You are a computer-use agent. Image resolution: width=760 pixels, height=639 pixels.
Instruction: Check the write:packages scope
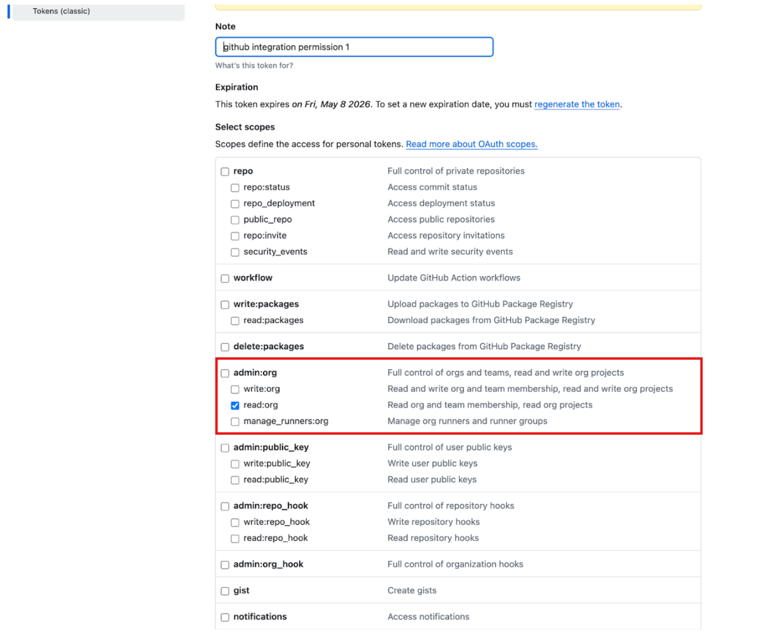tap(225, 304)
